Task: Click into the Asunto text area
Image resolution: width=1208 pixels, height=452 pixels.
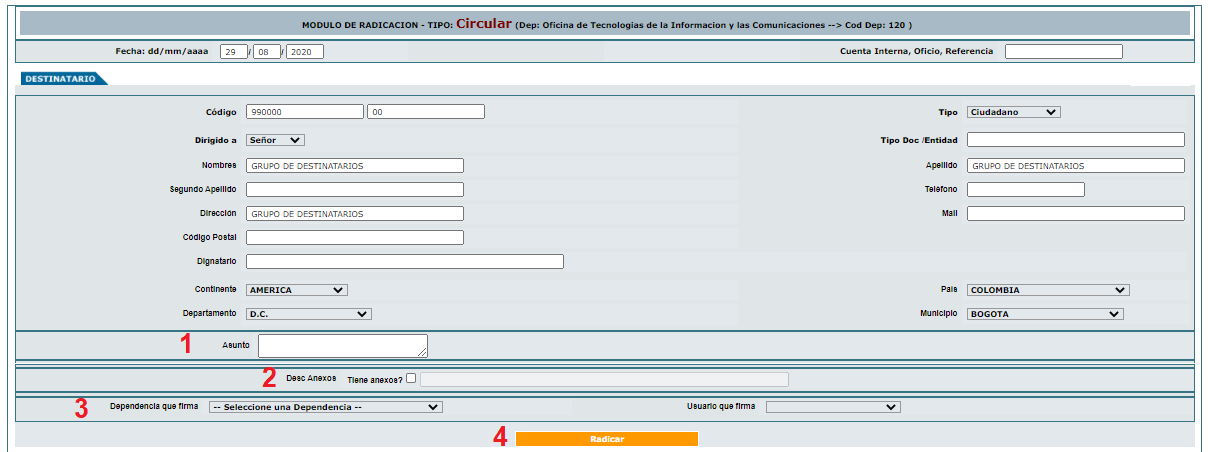Action: 342,345
